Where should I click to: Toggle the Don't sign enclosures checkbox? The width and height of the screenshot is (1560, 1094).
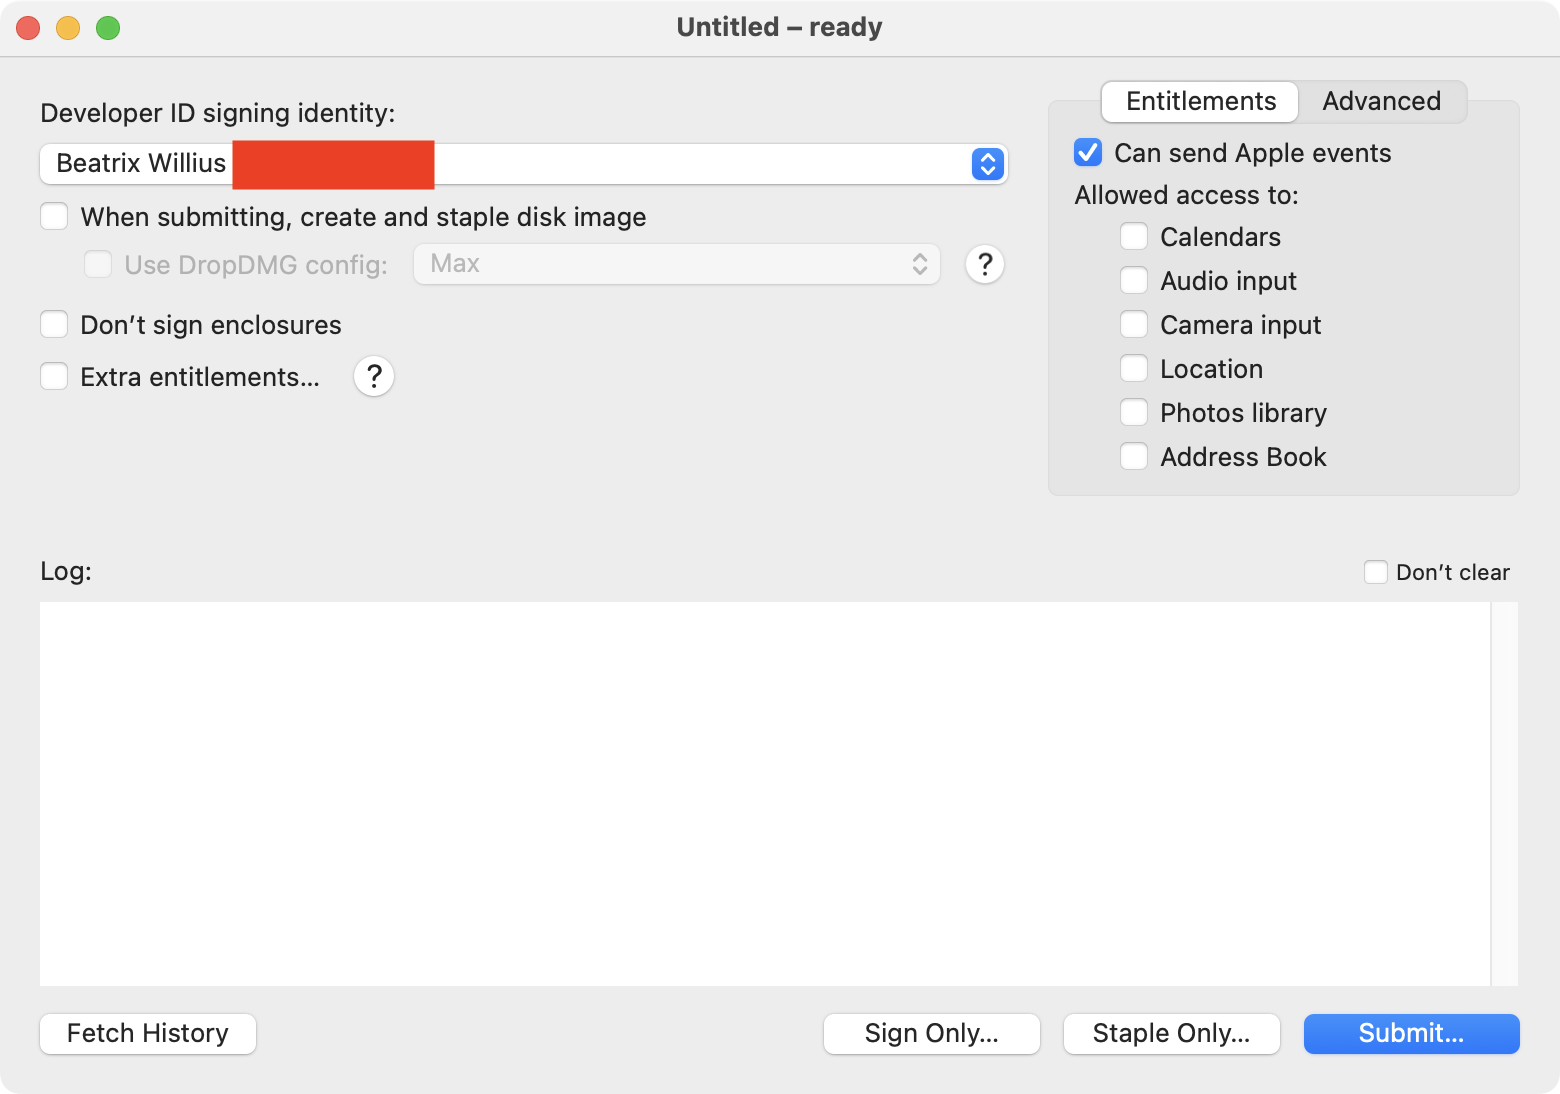[x=54, y=325]
